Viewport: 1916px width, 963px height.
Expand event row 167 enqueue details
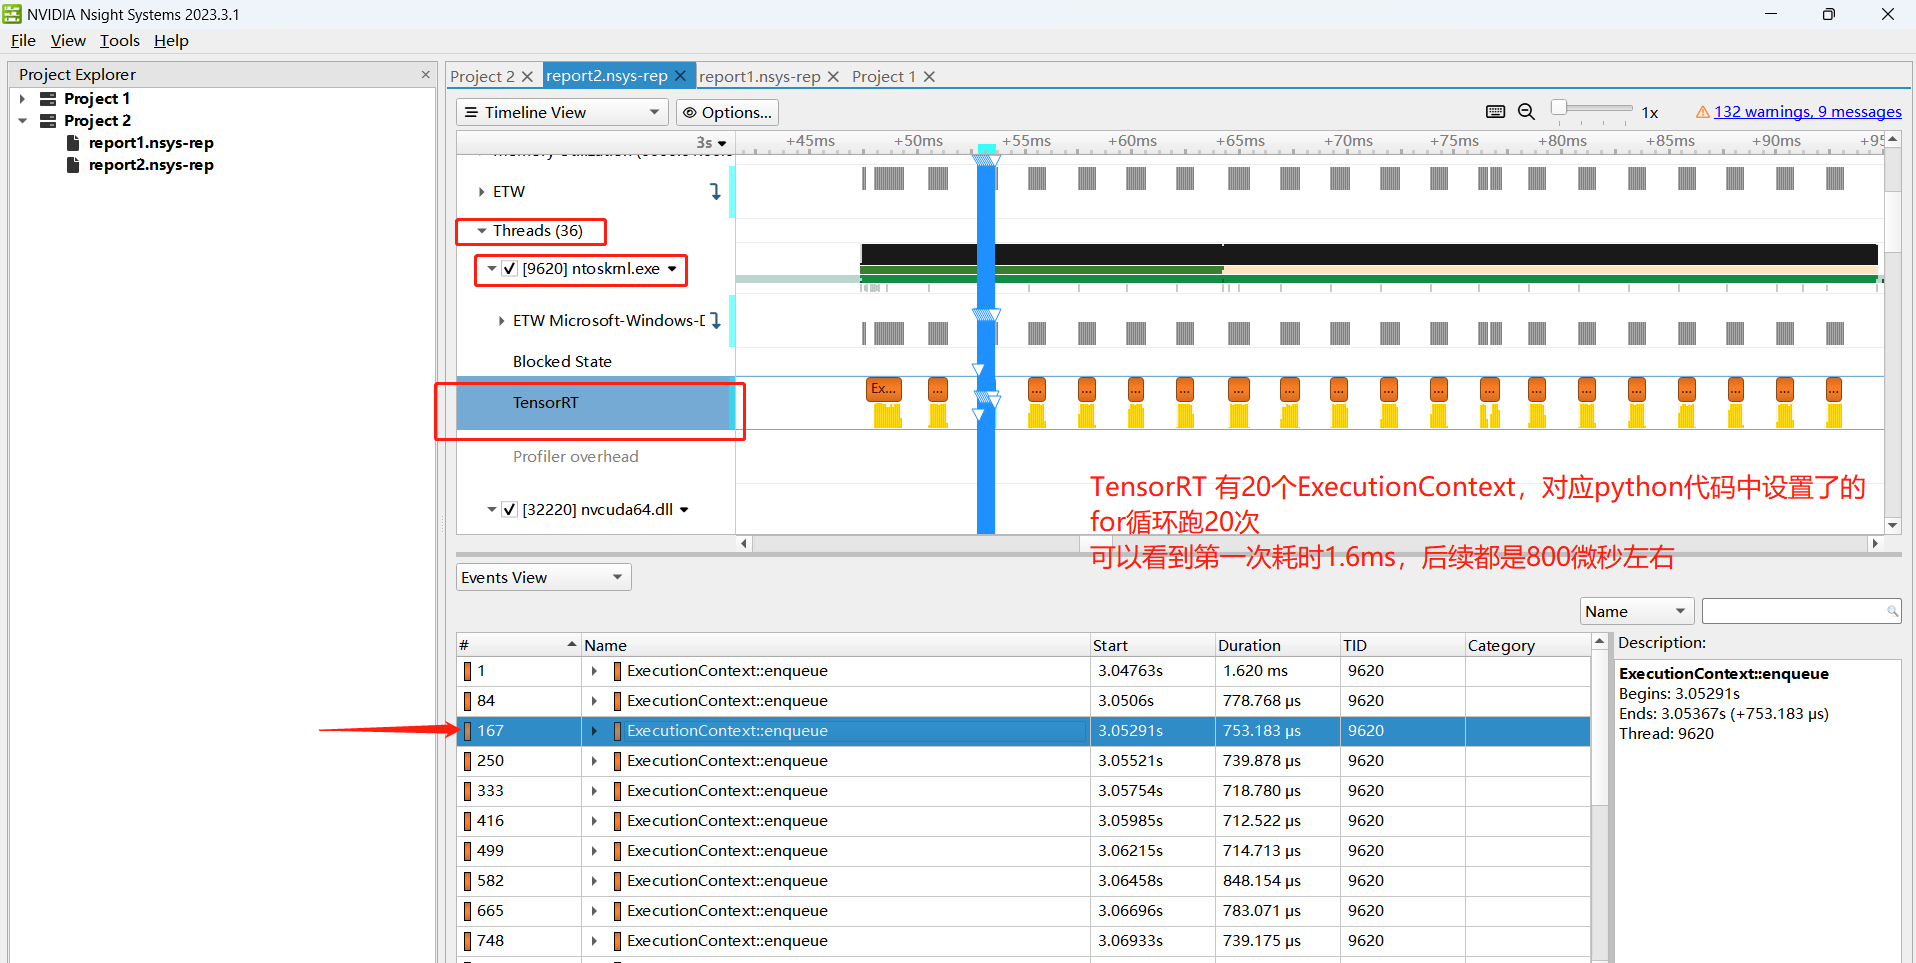pyautogui.click(x=594, y=731)
